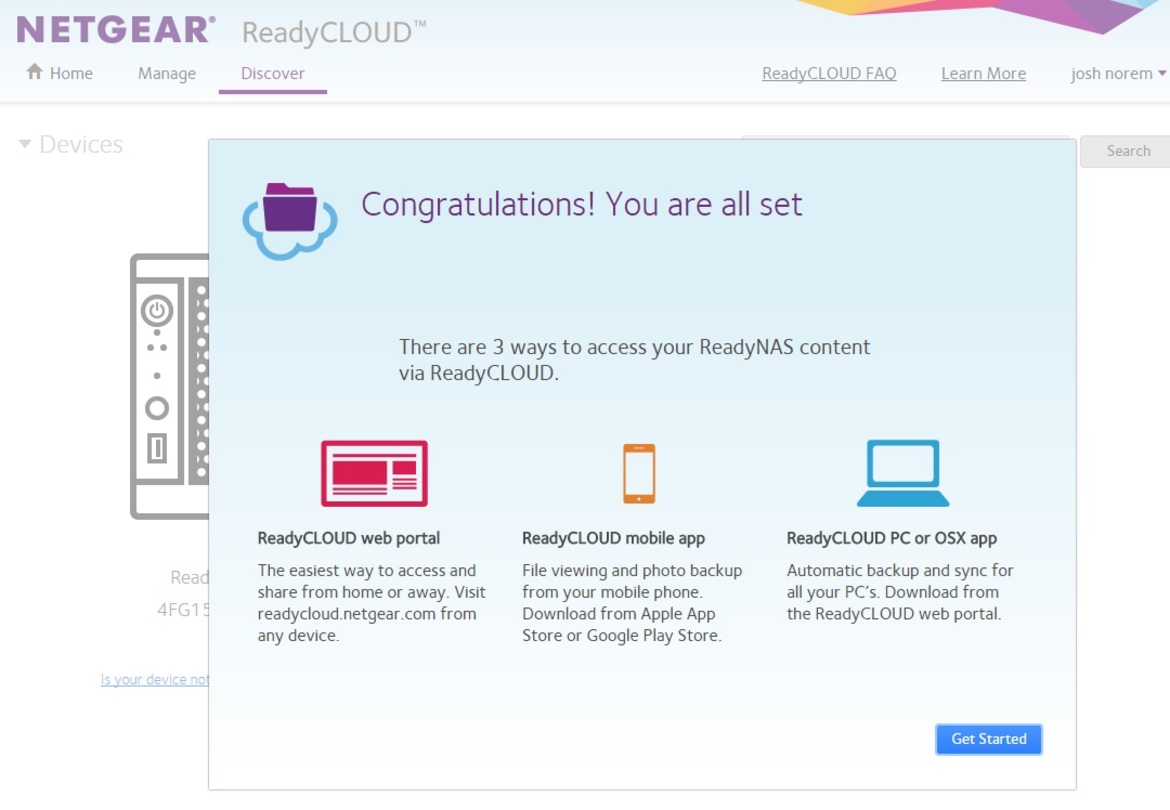Collapse the Devices section triangle
This screenshot has height=810, width=1170.
25,144
